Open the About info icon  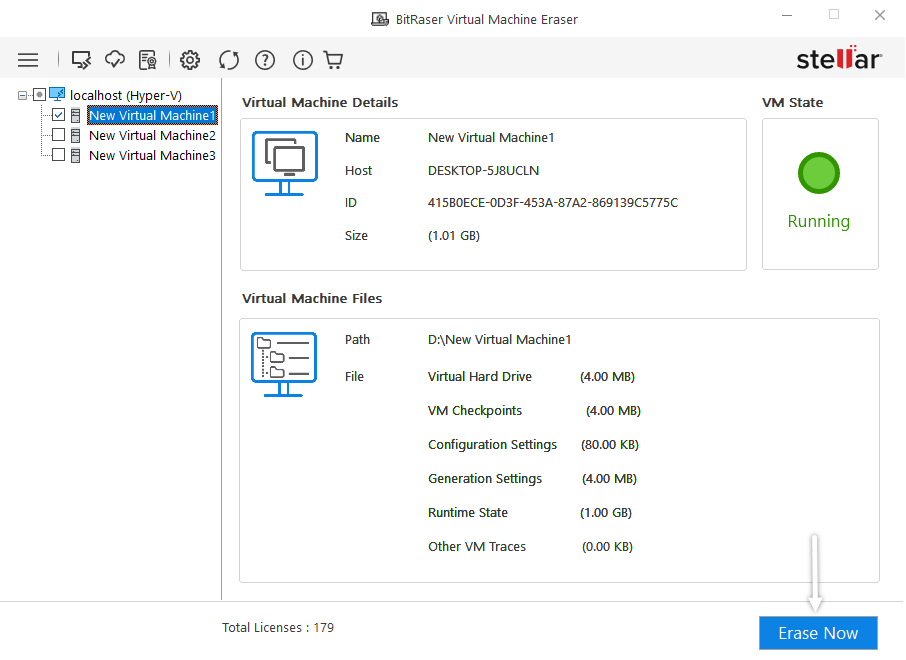tap(303, 60)
